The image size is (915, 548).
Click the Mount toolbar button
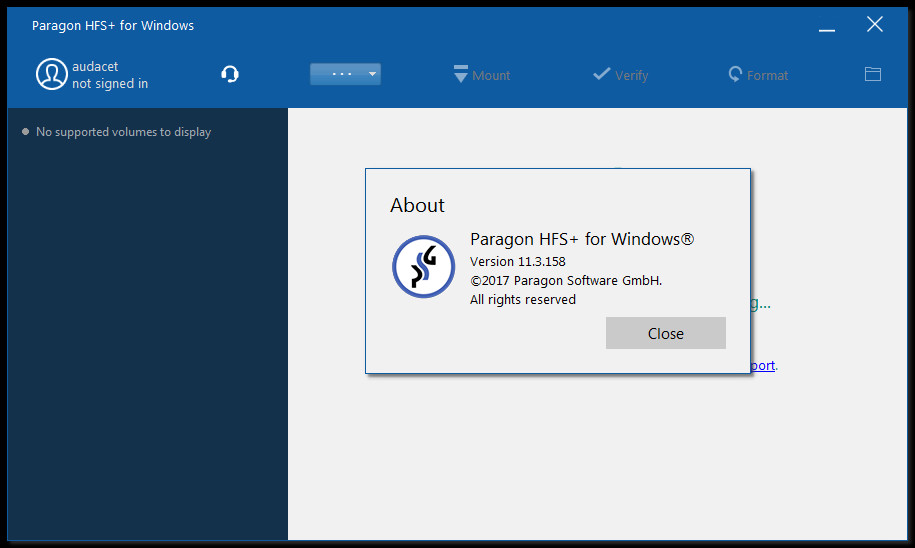tap(482, 75)
